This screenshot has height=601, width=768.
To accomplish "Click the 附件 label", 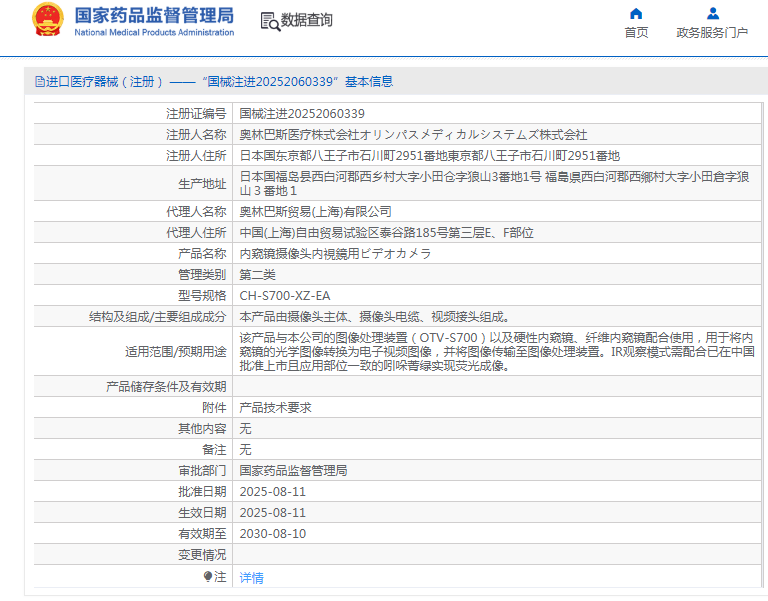I will point(214,408).
